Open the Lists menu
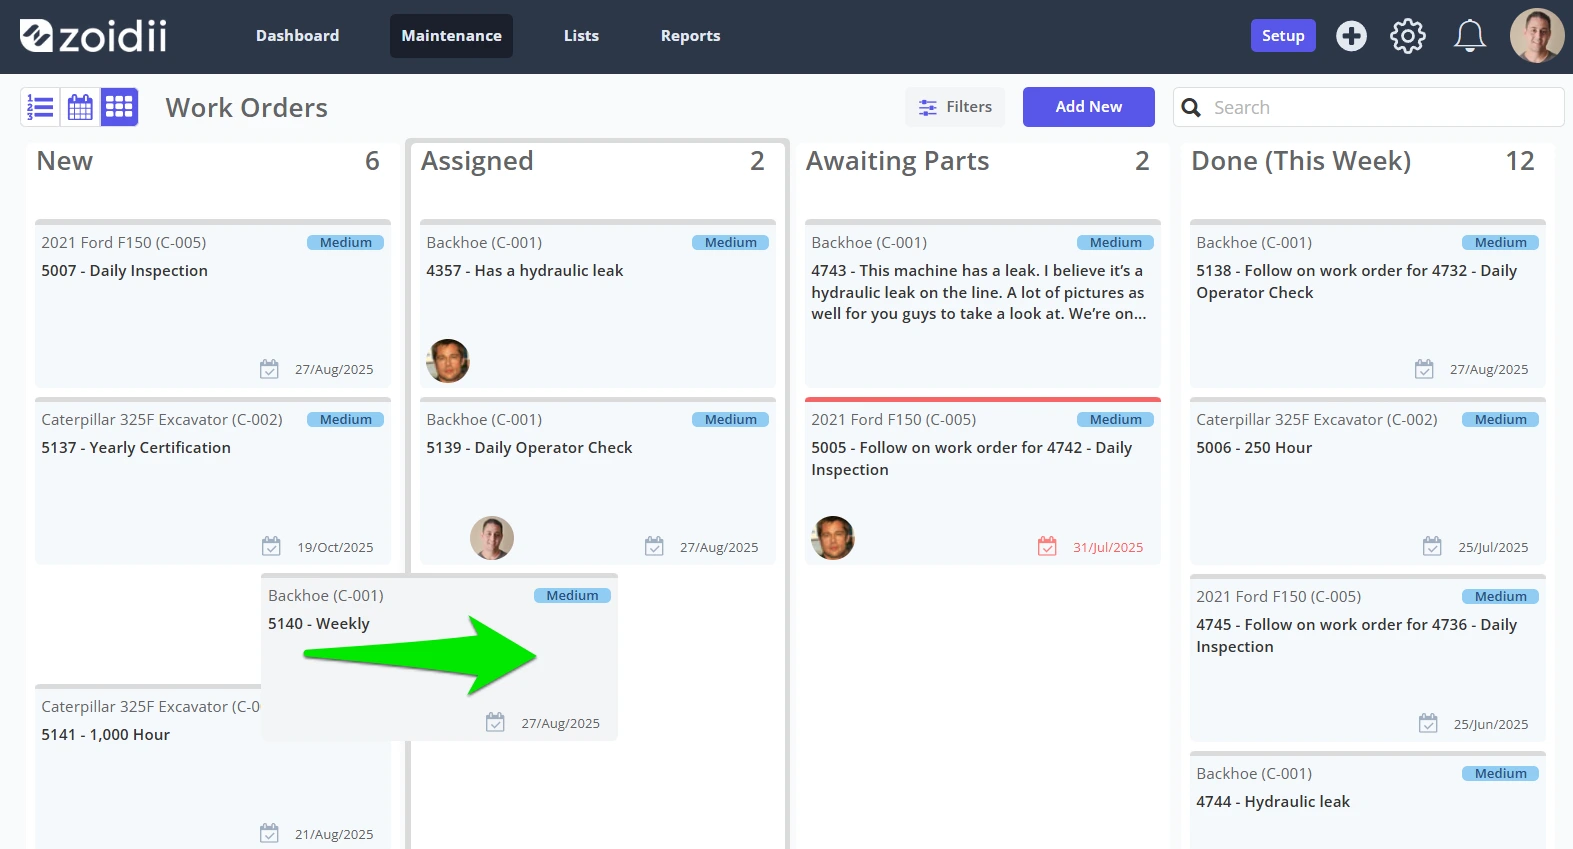 coord(581,36)
